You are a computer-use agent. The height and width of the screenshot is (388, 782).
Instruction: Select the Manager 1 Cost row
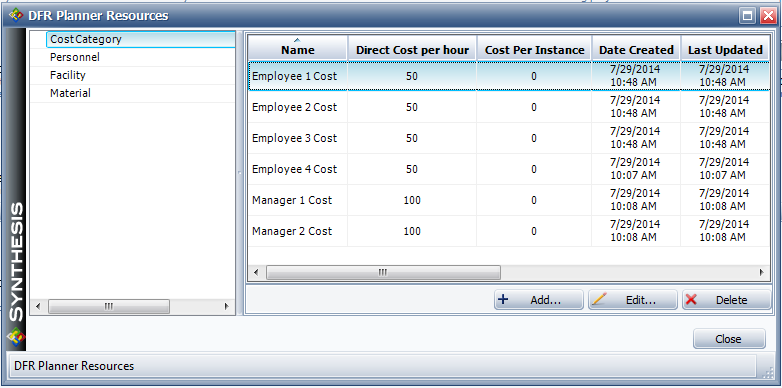click(509, 200)
